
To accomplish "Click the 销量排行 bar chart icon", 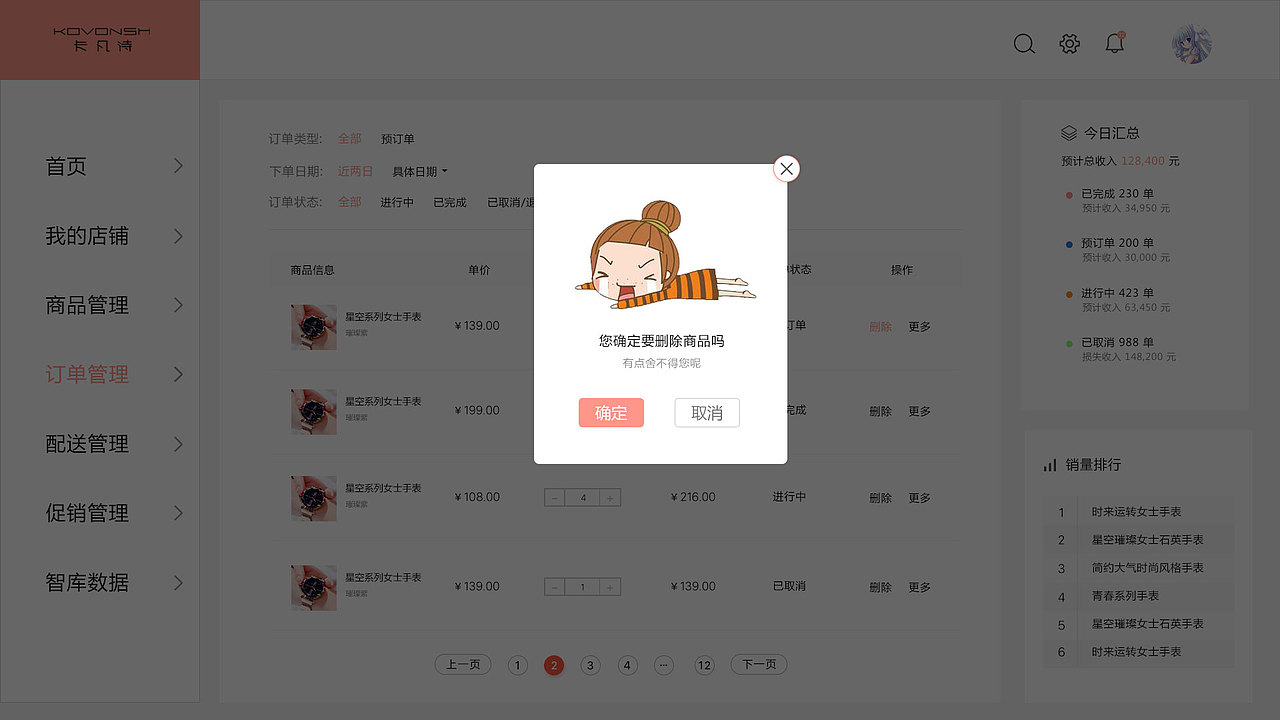I will click(1048, 463).
